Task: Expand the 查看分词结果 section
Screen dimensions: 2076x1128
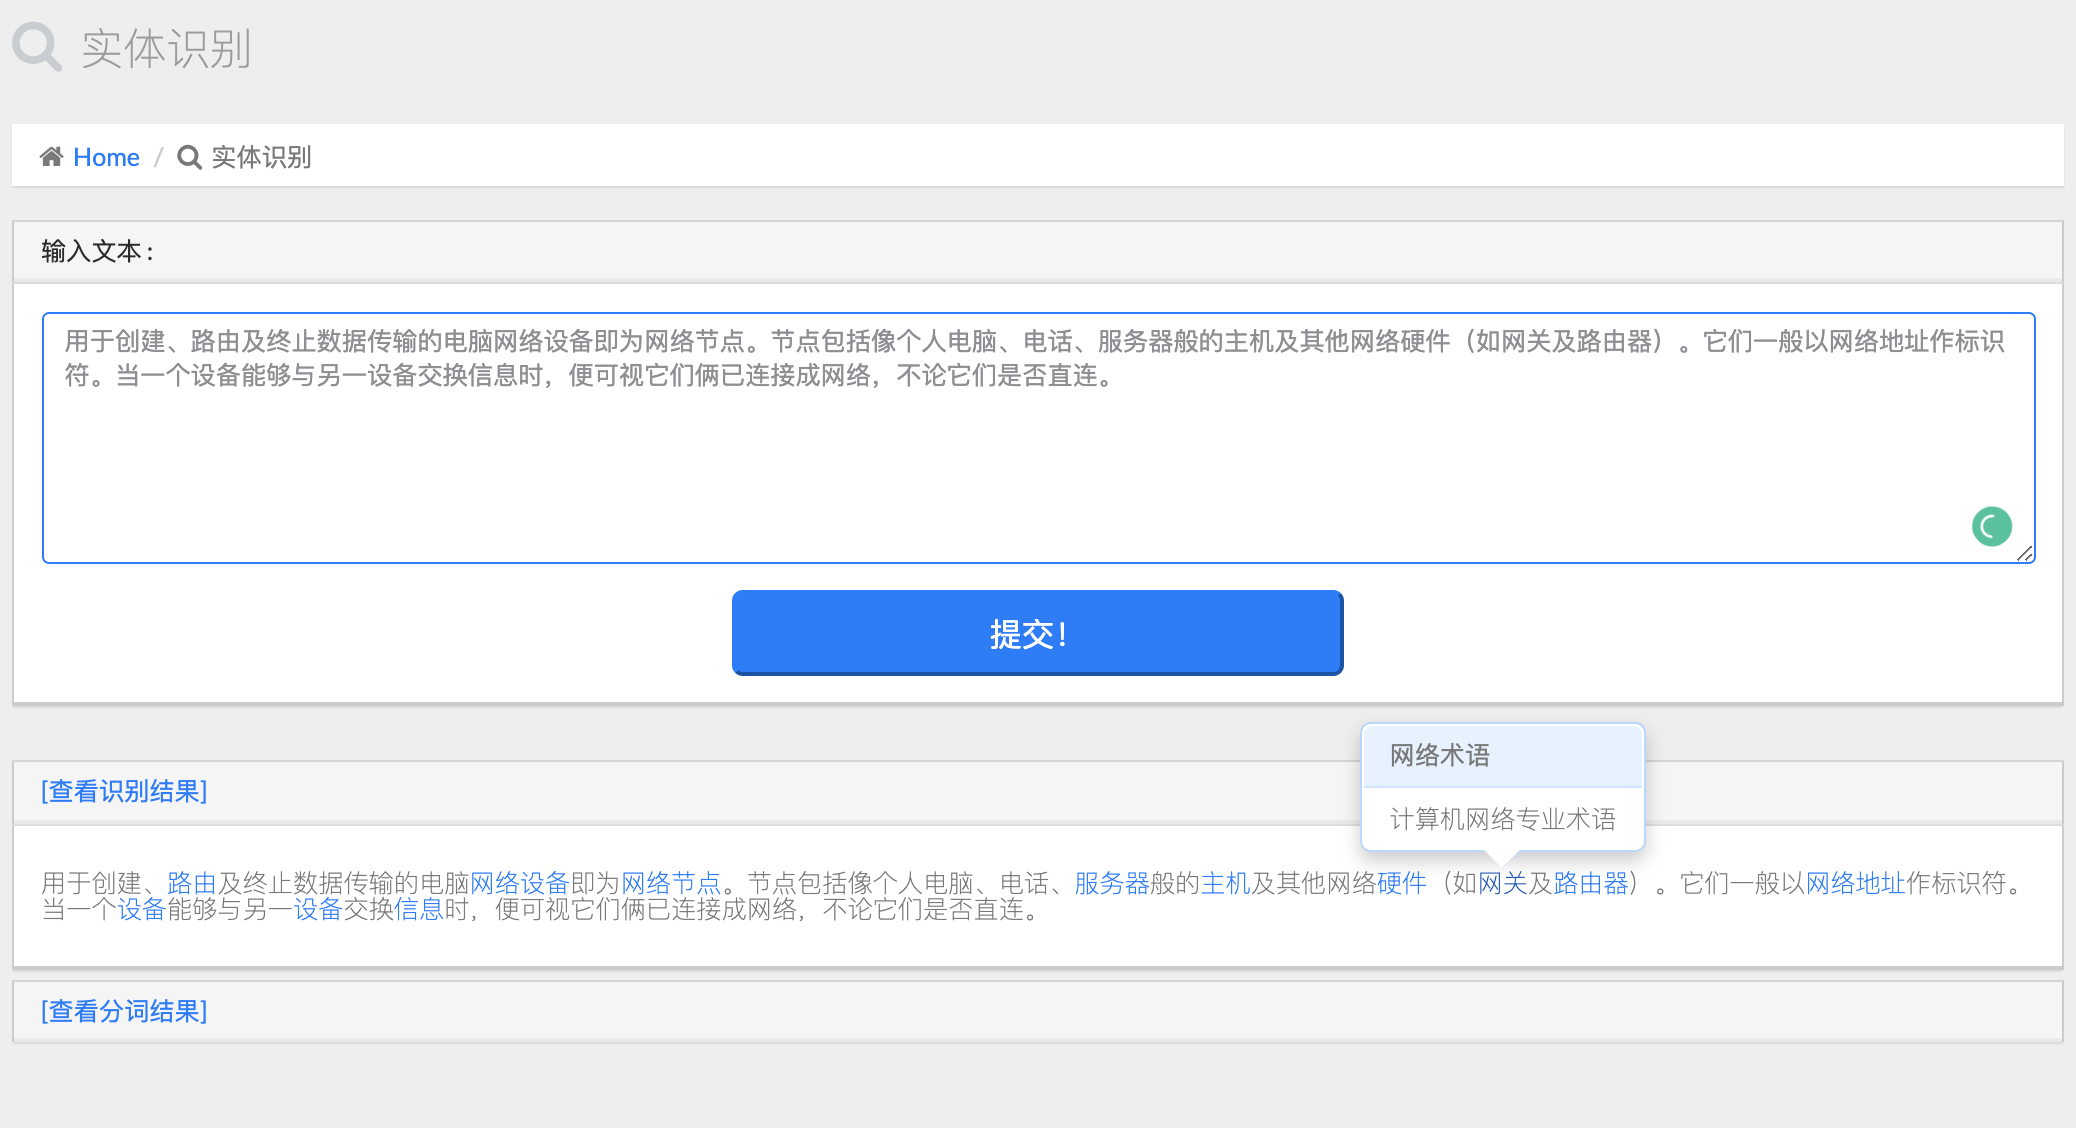Action: (124, 1011)
